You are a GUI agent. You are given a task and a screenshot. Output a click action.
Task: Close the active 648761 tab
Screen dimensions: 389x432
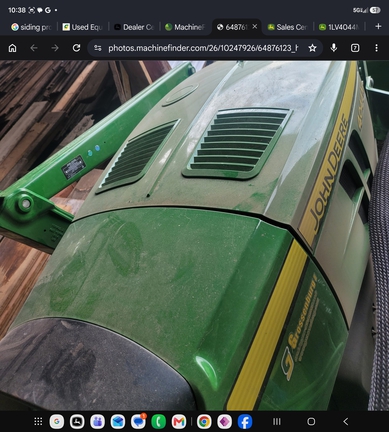tap(255, 26)
